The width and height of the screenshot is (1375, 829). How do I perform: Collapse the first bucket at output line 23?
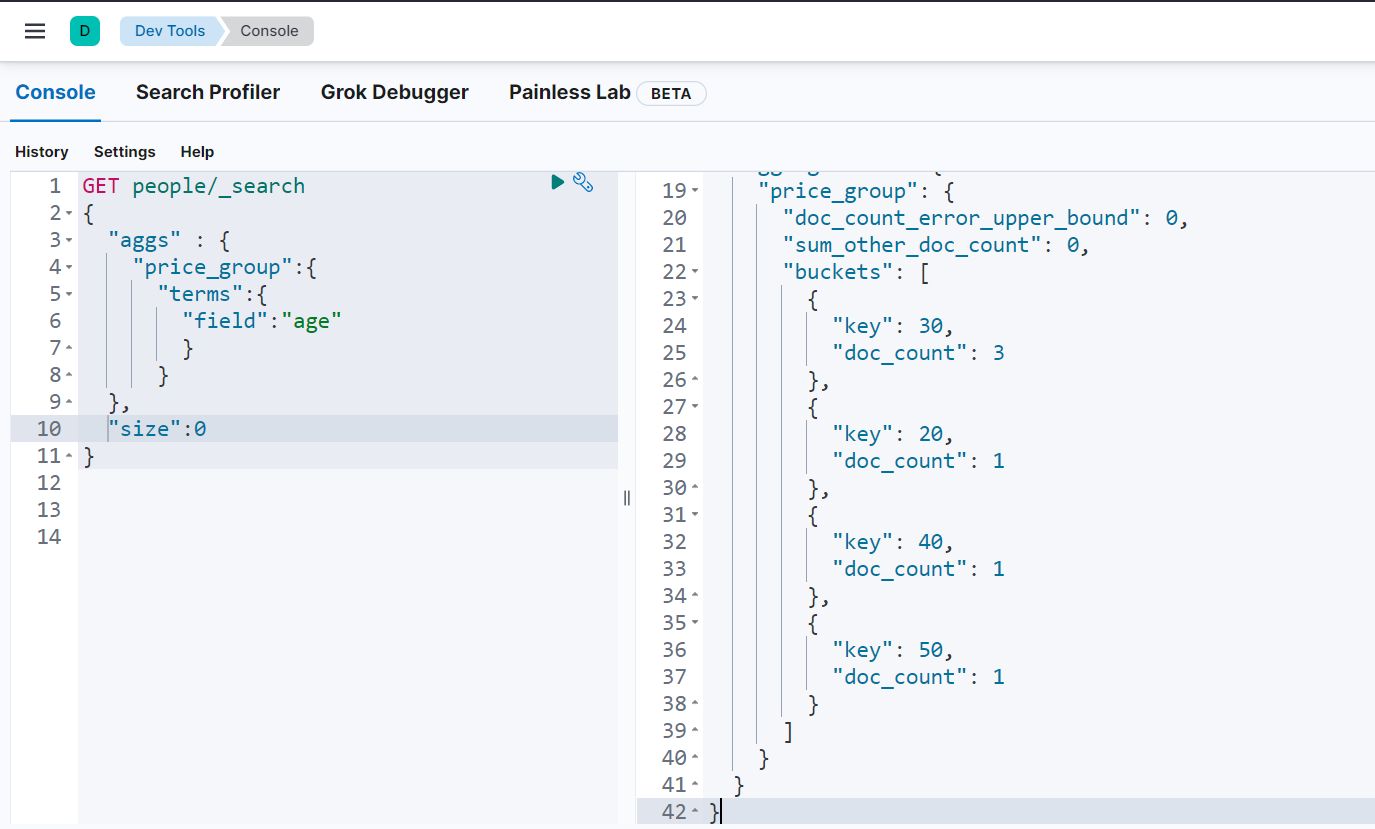point(695,299)
